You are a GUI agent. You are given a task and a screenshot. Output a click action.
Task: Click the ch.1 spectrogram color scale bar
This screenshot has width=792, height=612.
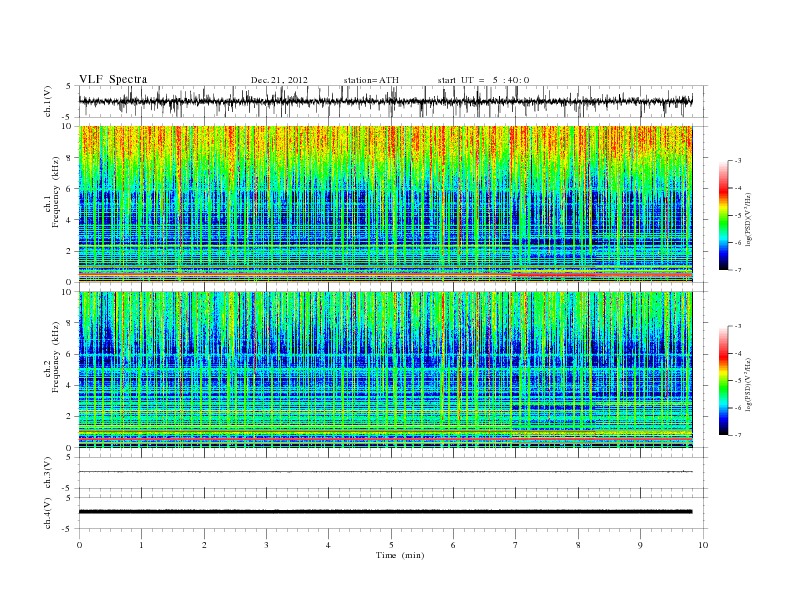click(723, 215)
